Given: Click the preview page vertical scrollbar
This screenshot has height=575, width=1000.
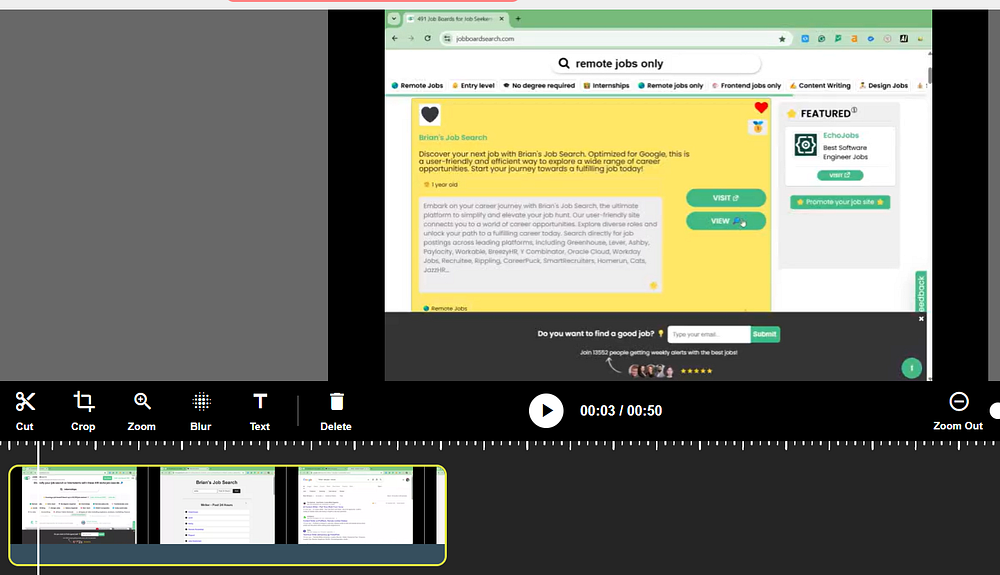Looking at the screenshot, I should click(929, 75).
